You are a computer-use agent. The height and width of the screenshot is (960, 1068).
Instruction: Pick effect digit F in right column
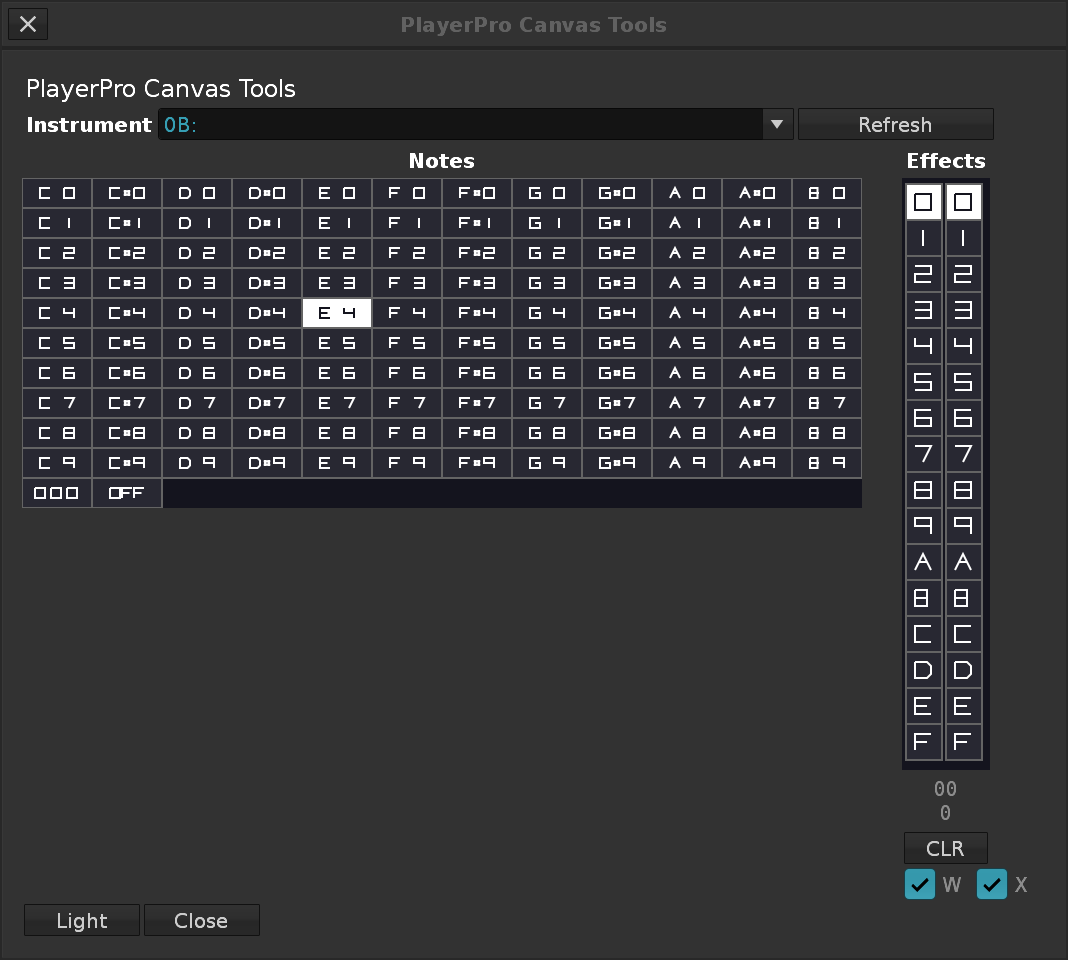pyautogui.click(x=963, y=742)
